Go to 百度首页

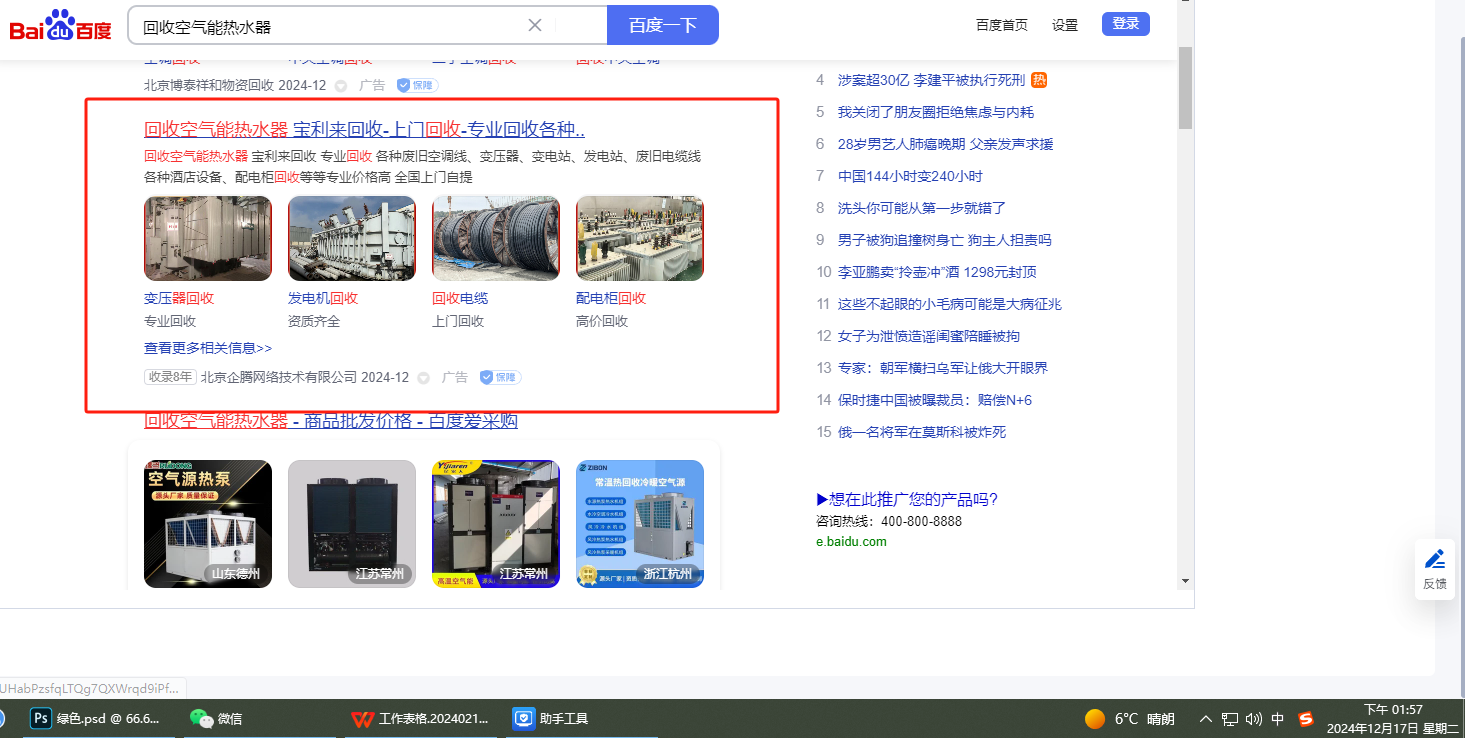click(x=1002, y=25)
